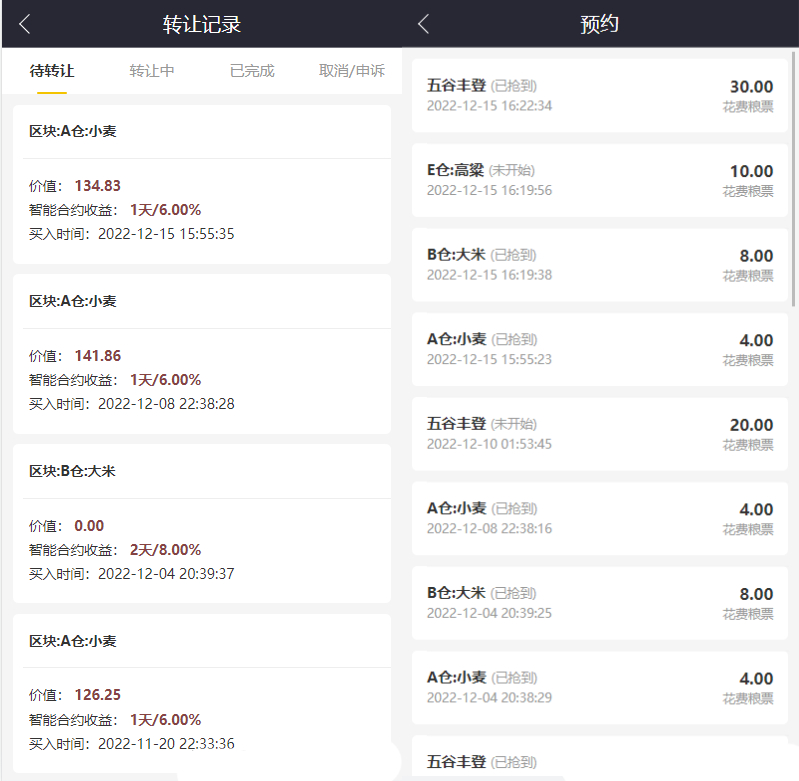Select A仓:小麦 reservation dated 2022-12-04 20:38:29
This screenshot has width=799, height=781.
[x=600, y=688]
